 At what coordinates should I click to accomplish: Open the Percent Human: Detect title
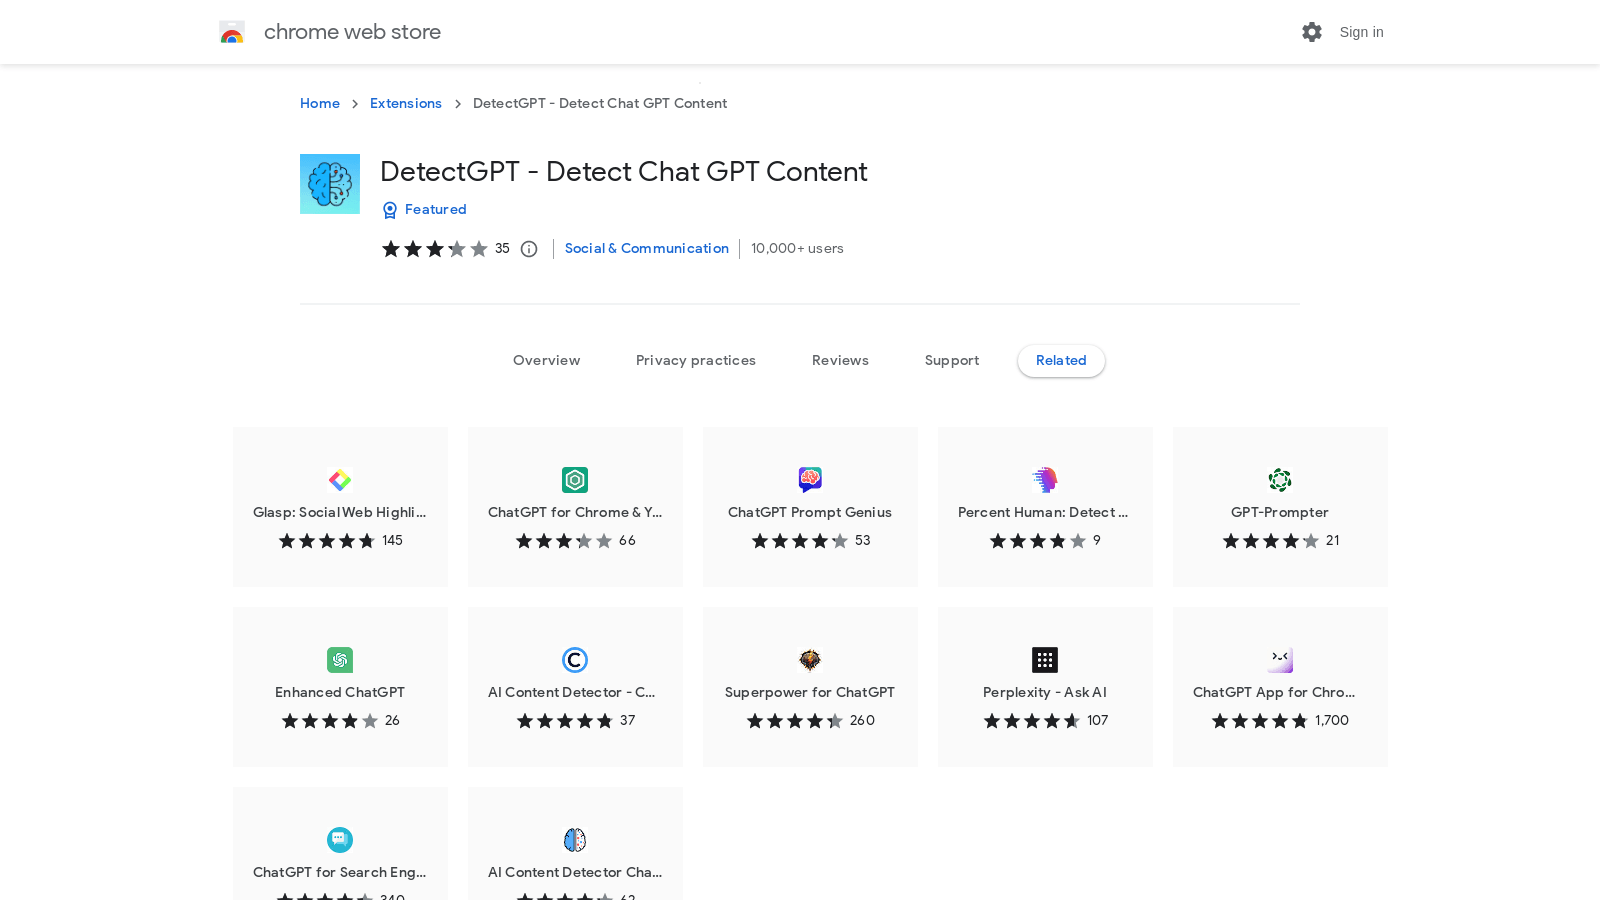(x=1043, y=513)
